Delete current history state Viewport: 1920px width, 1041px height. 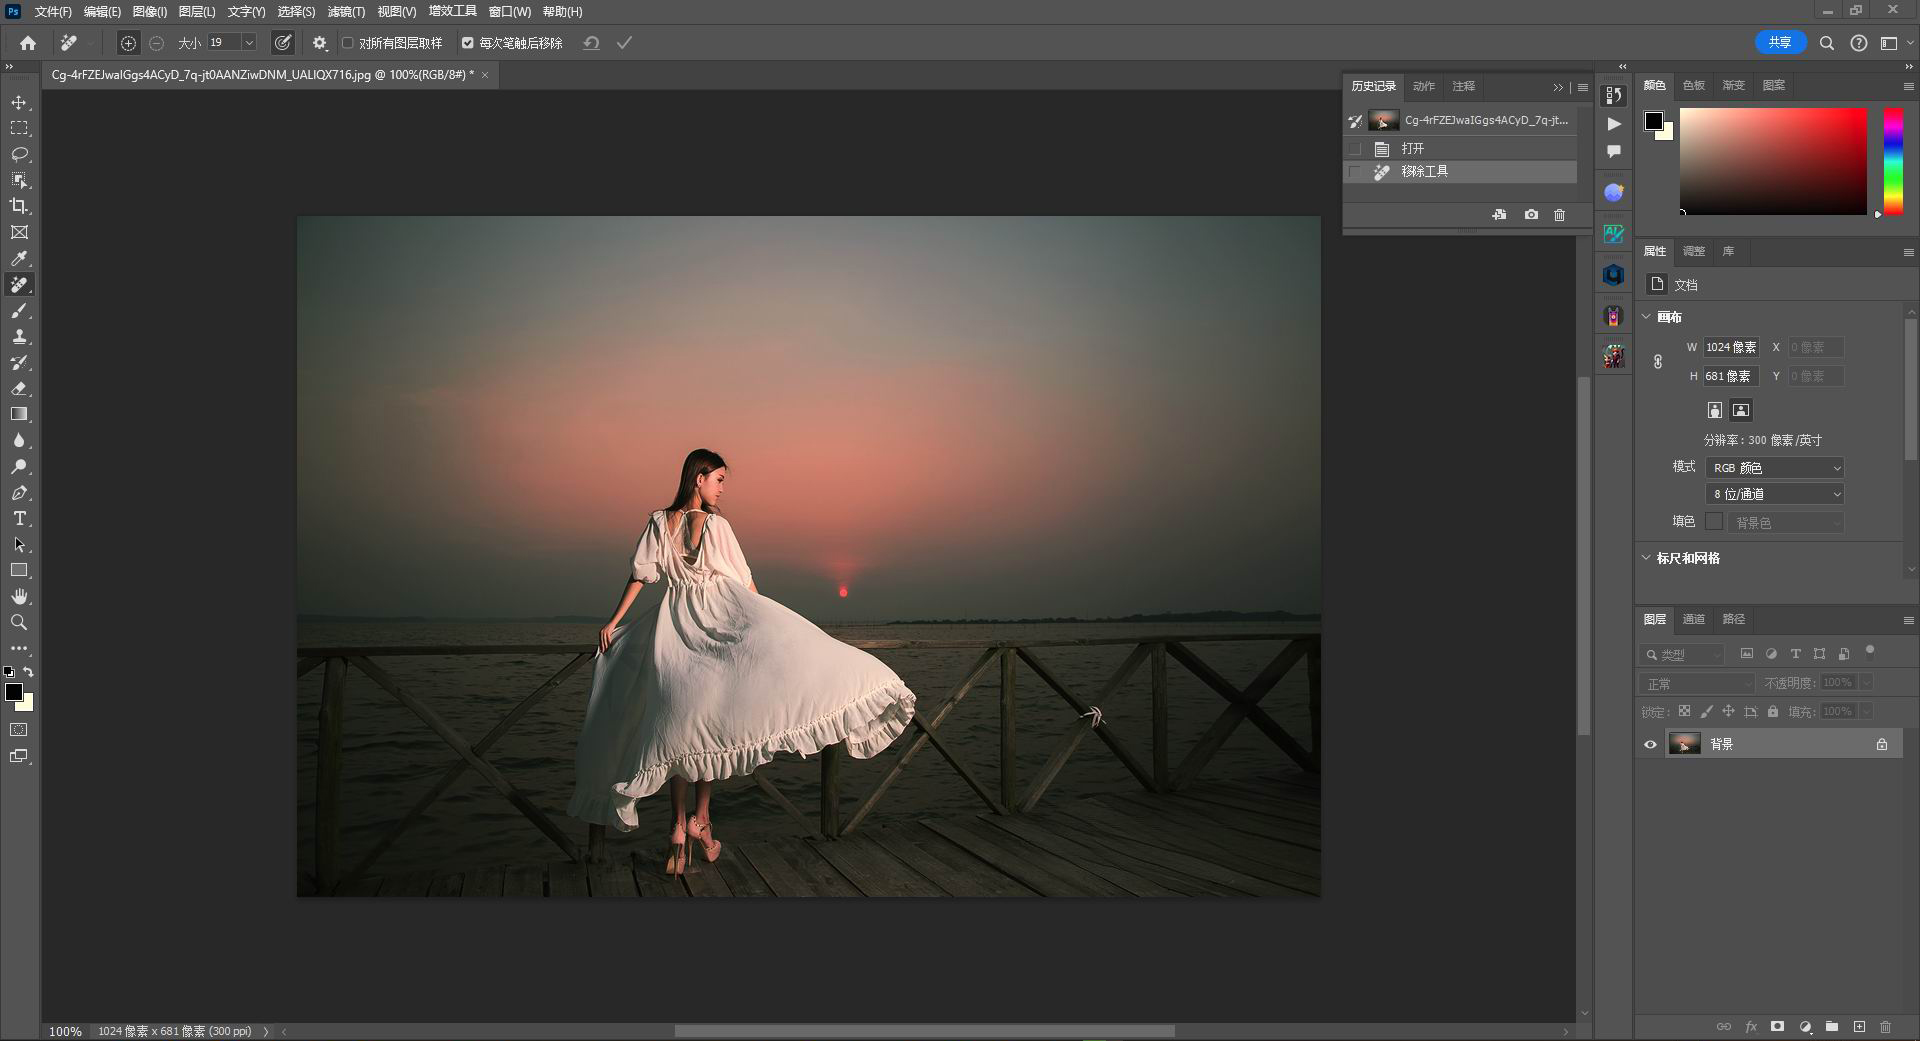1559,215
